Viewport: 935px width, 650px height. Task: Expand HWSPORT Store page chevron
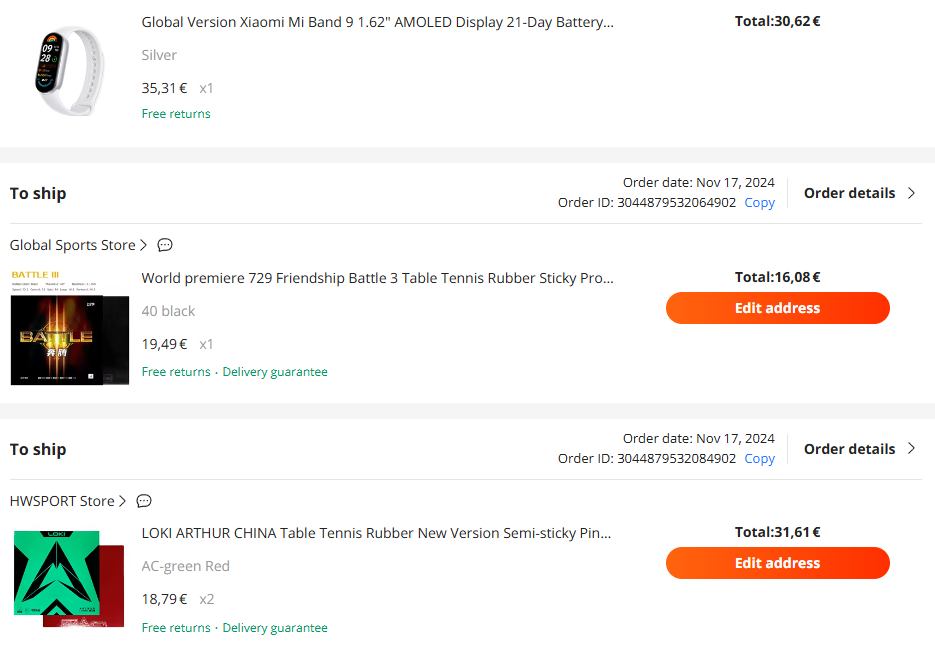click(x=122, y=501)
